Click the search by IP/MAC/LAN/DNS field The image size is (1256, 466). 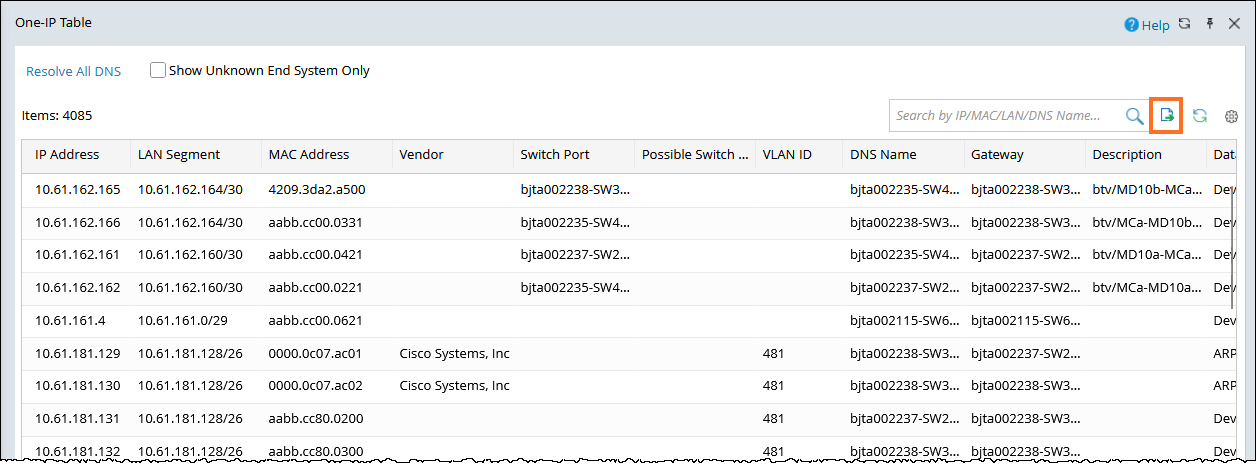pyautogui.click(x=1003, y=116)
